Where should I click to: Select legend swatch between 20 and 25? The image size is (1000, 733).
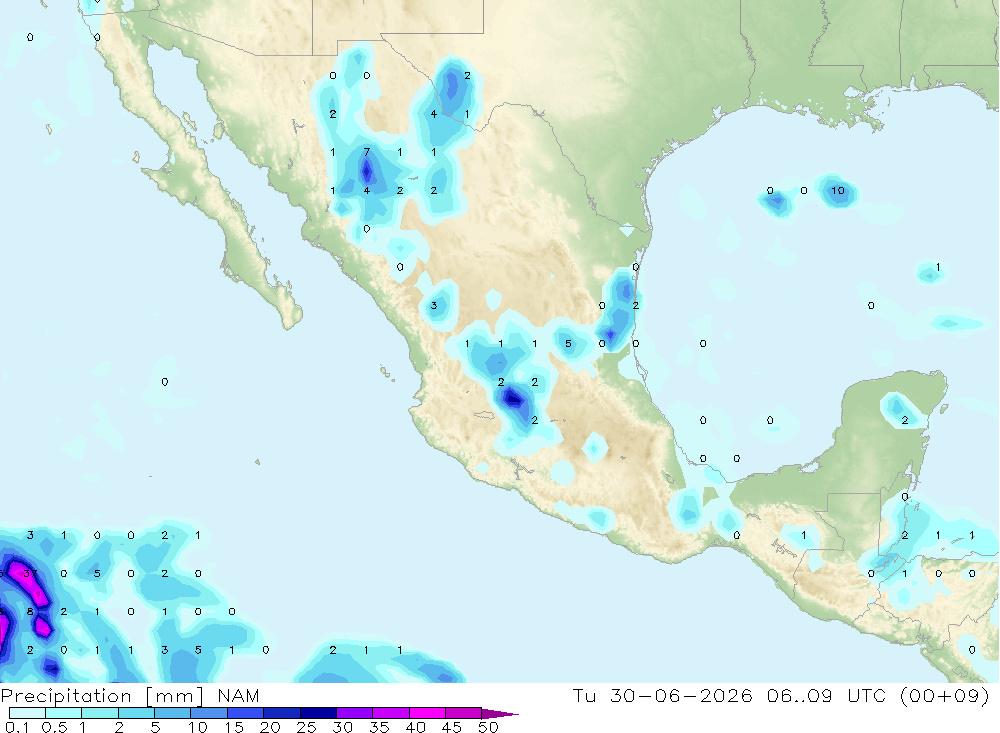coord(281,713)
